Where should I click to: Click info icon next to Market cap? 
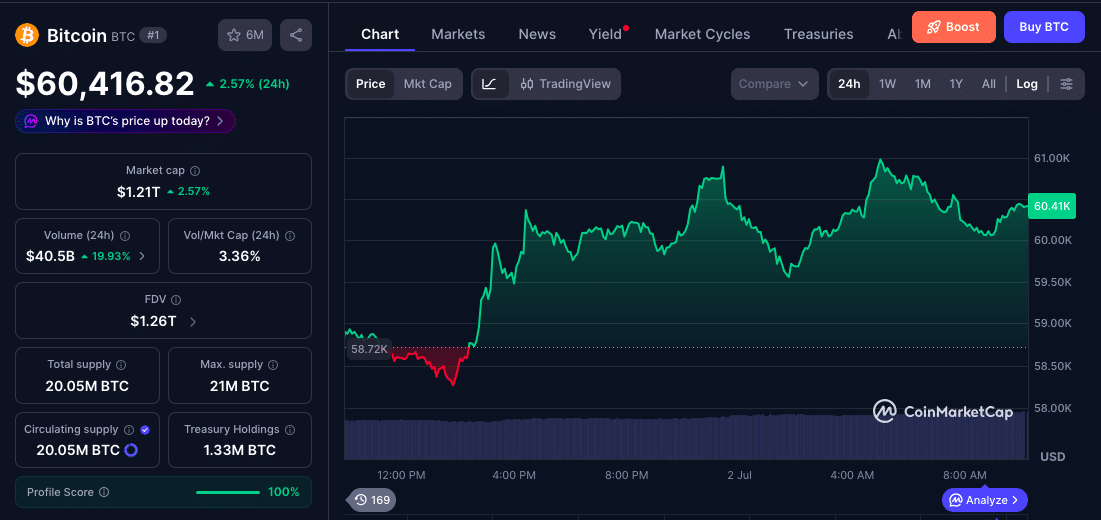pyautogui.click(x=195, y=171)
